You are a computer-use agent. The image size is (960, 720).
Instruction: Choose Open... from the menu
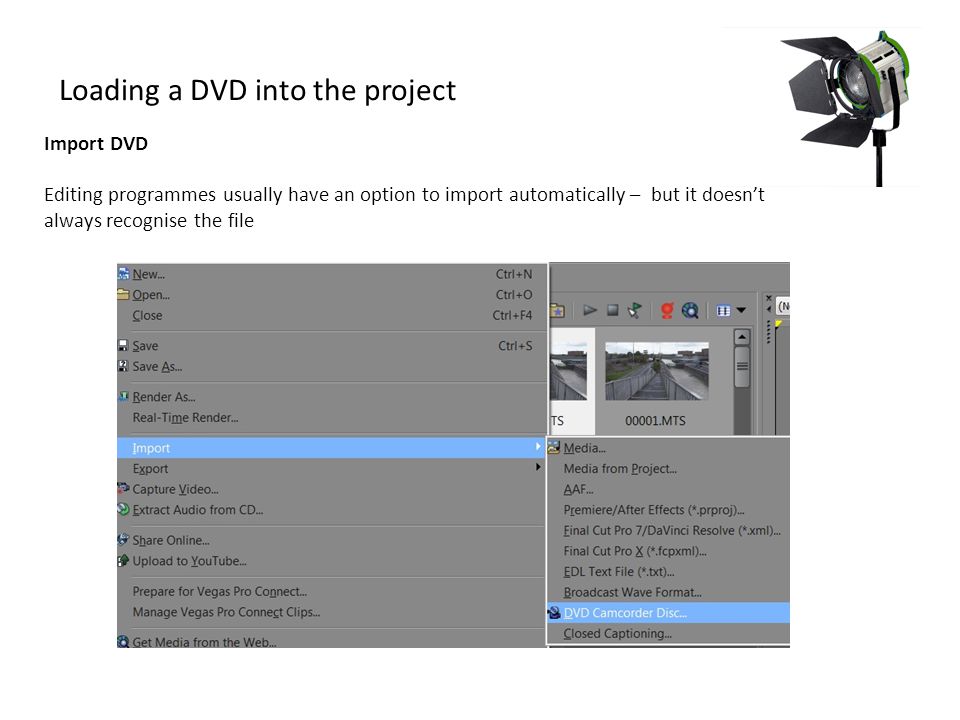331,294
